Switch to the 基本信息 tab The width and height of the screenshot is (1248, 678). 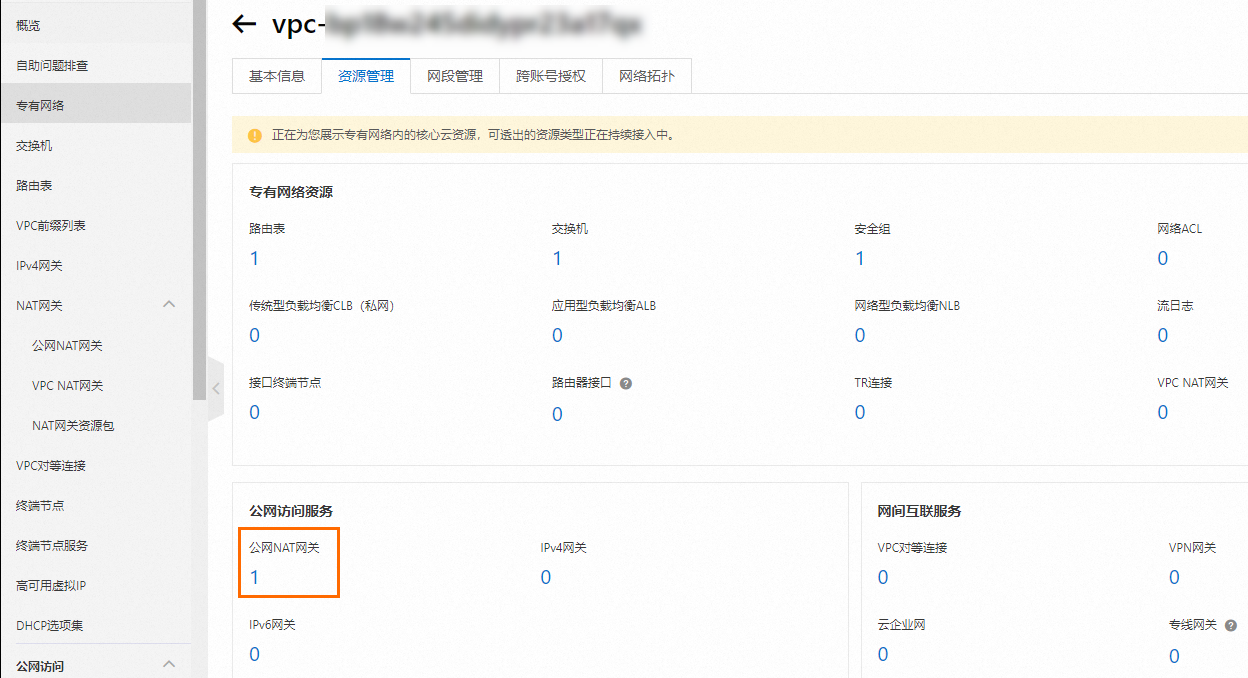[x=277, y=76]
